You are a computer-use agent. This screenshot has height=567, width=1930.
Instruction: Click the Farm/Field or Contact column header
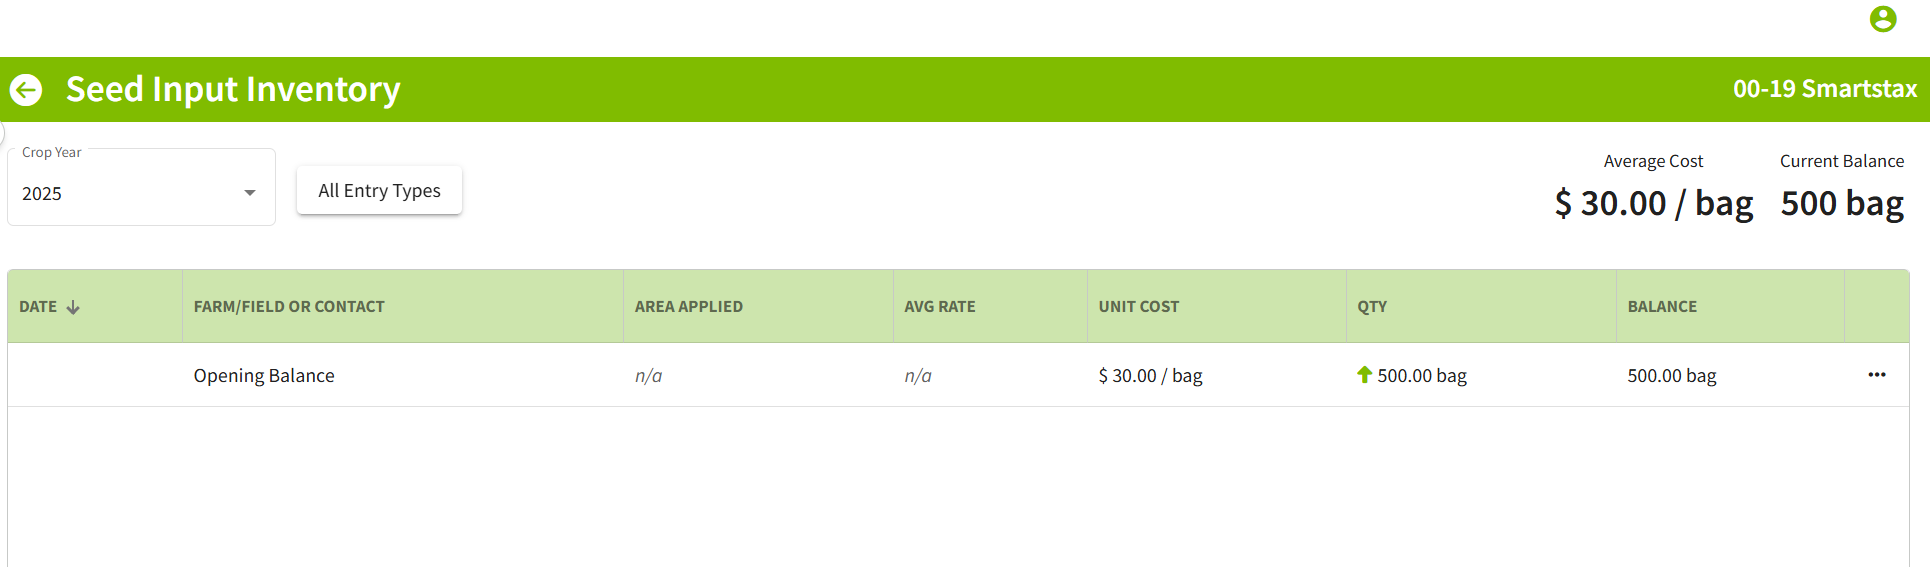pos(289,307)
